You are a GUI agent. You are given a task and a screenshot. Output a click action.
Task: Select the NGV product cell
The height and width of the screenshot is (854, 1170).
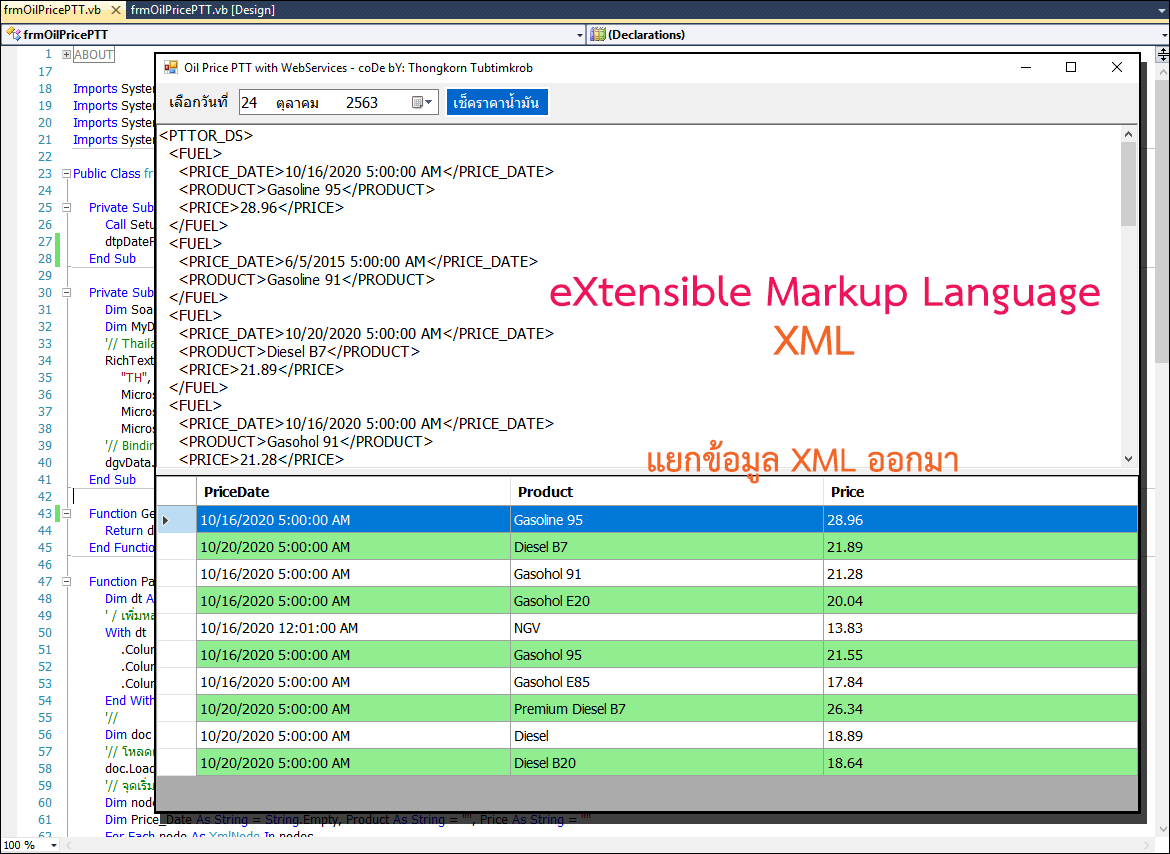pyautogui.click(x=666, y=628)
